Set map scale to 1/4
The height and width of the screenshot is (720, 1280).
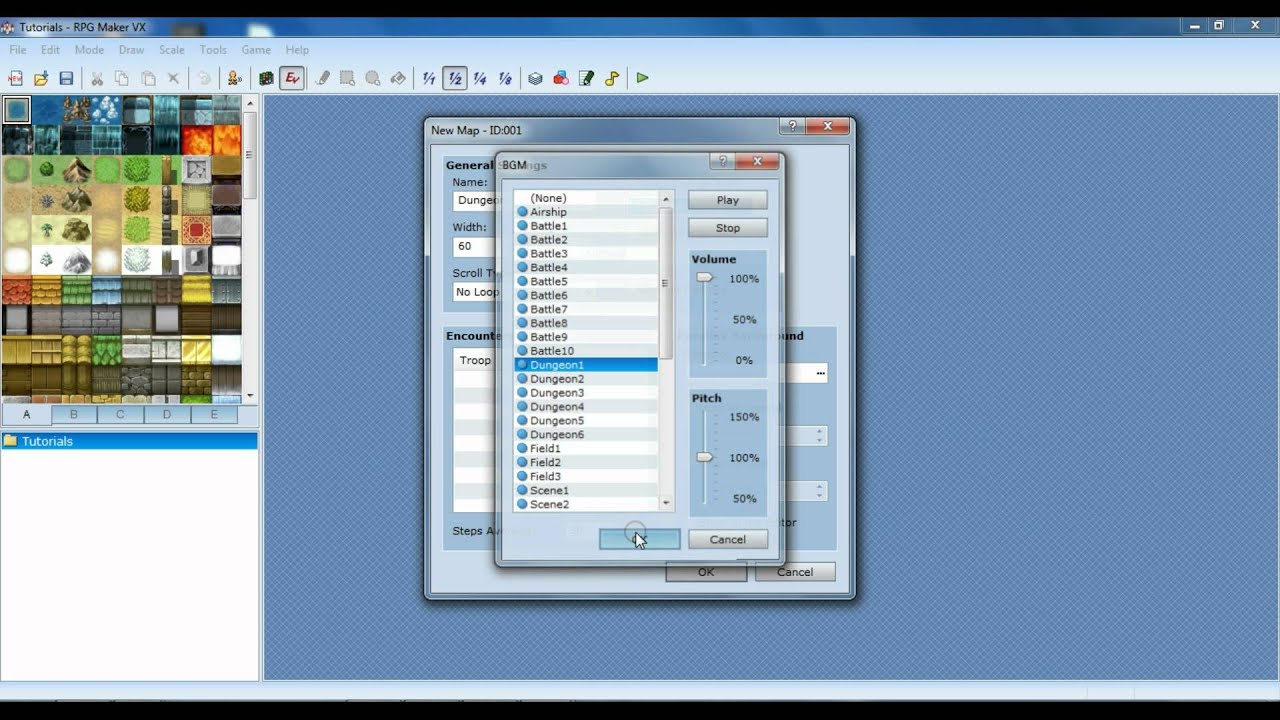click(x=480, y=78)
